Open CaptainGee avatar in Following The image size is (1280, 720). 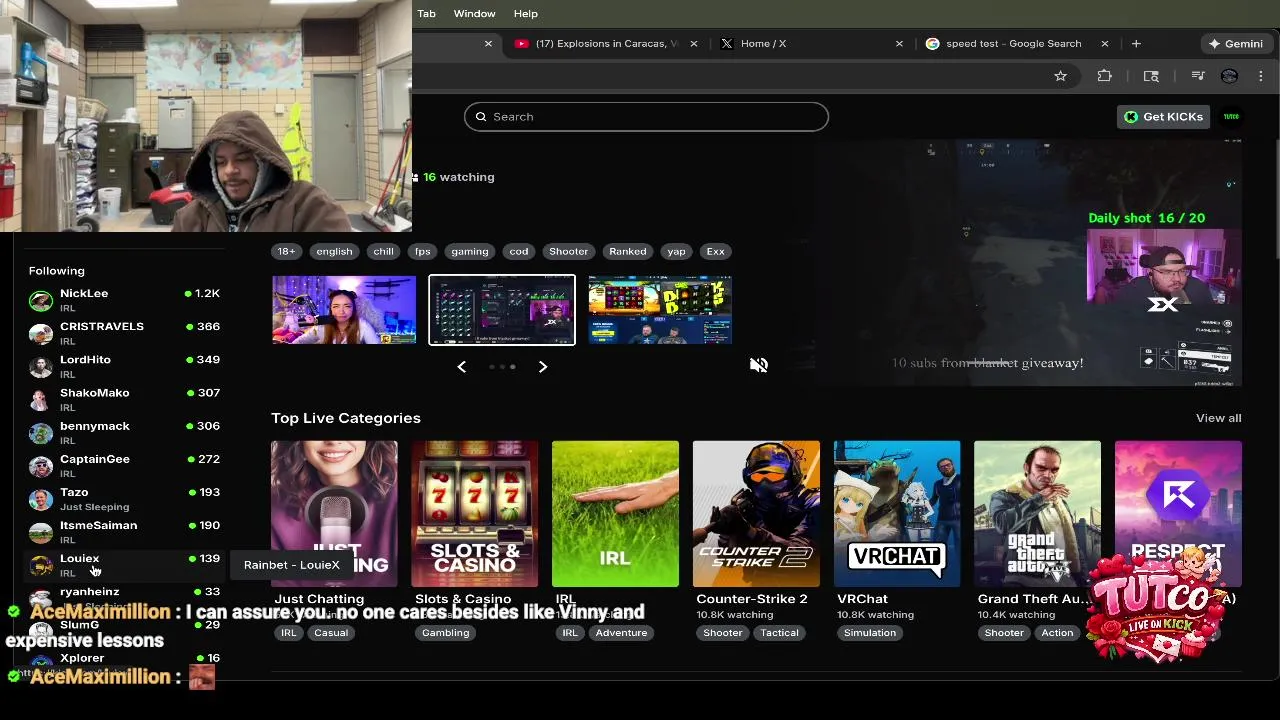click(x=41, y=466)
